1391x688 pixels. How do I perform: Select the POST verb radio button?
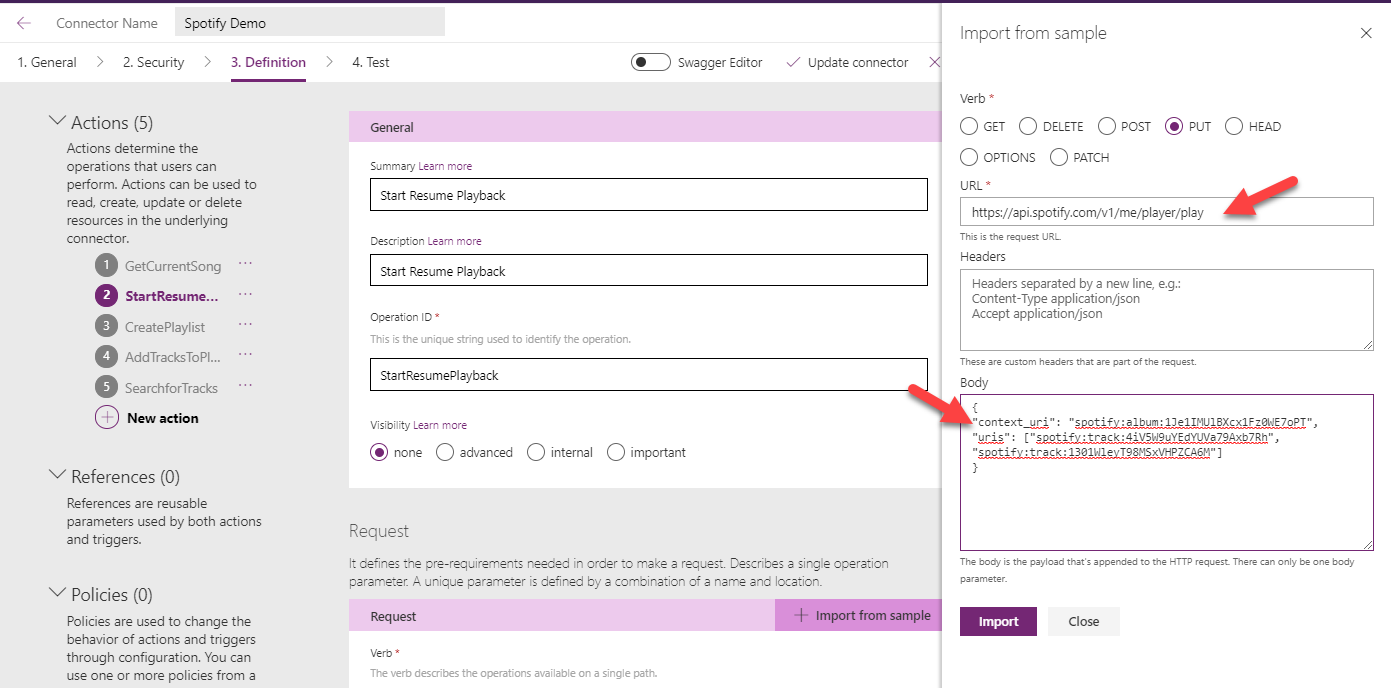1107,127
